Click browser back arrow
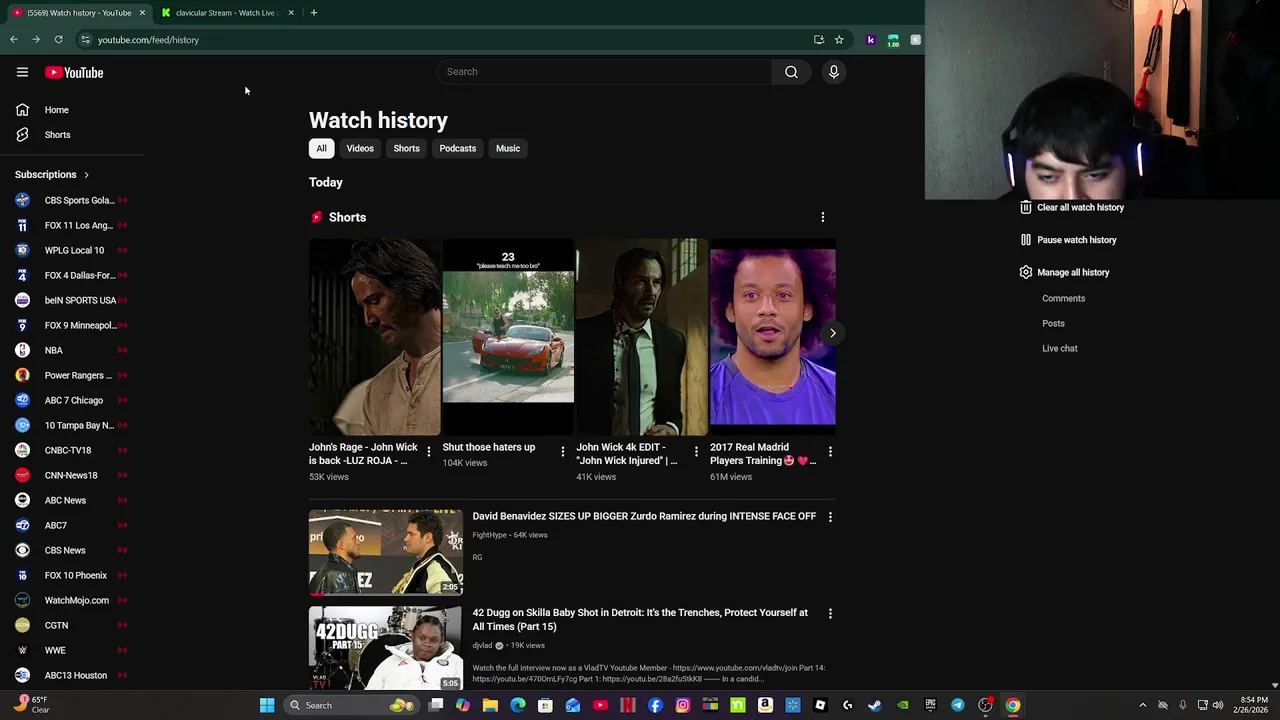This screenshot has width=1280, height=720. 13,40
